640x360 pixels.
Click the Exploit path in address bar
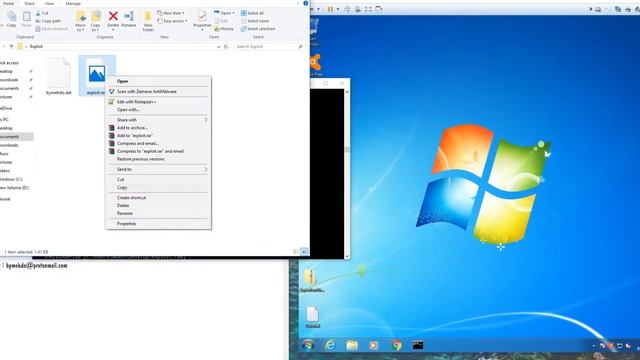36,47
